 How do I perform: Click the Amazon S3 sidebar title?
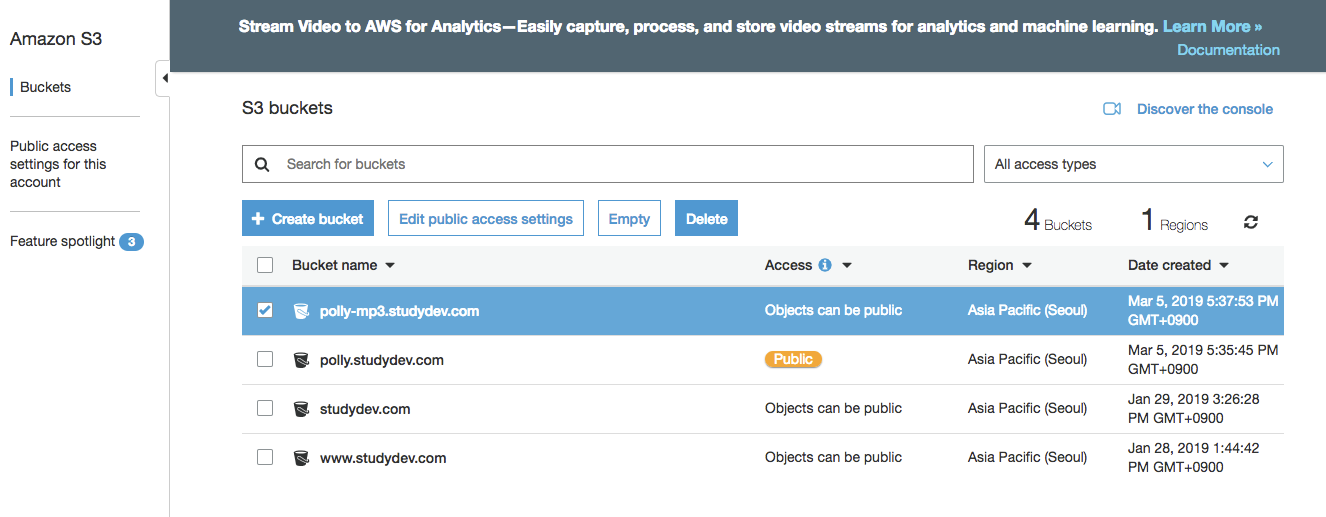coord(56,39)
